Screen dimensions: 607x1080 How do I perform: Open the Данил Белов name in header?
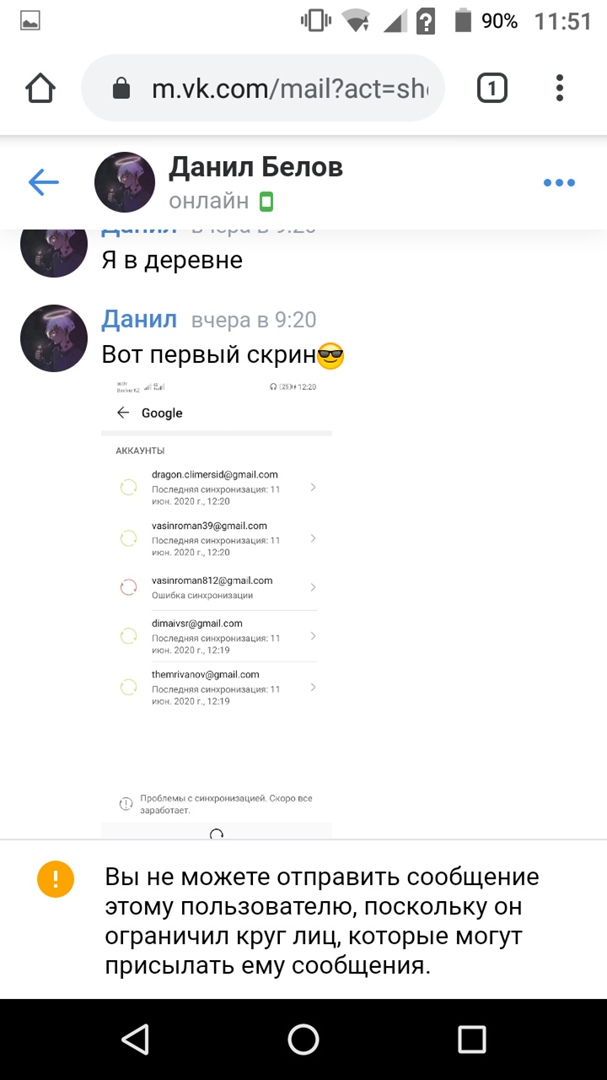coord(256,167)
